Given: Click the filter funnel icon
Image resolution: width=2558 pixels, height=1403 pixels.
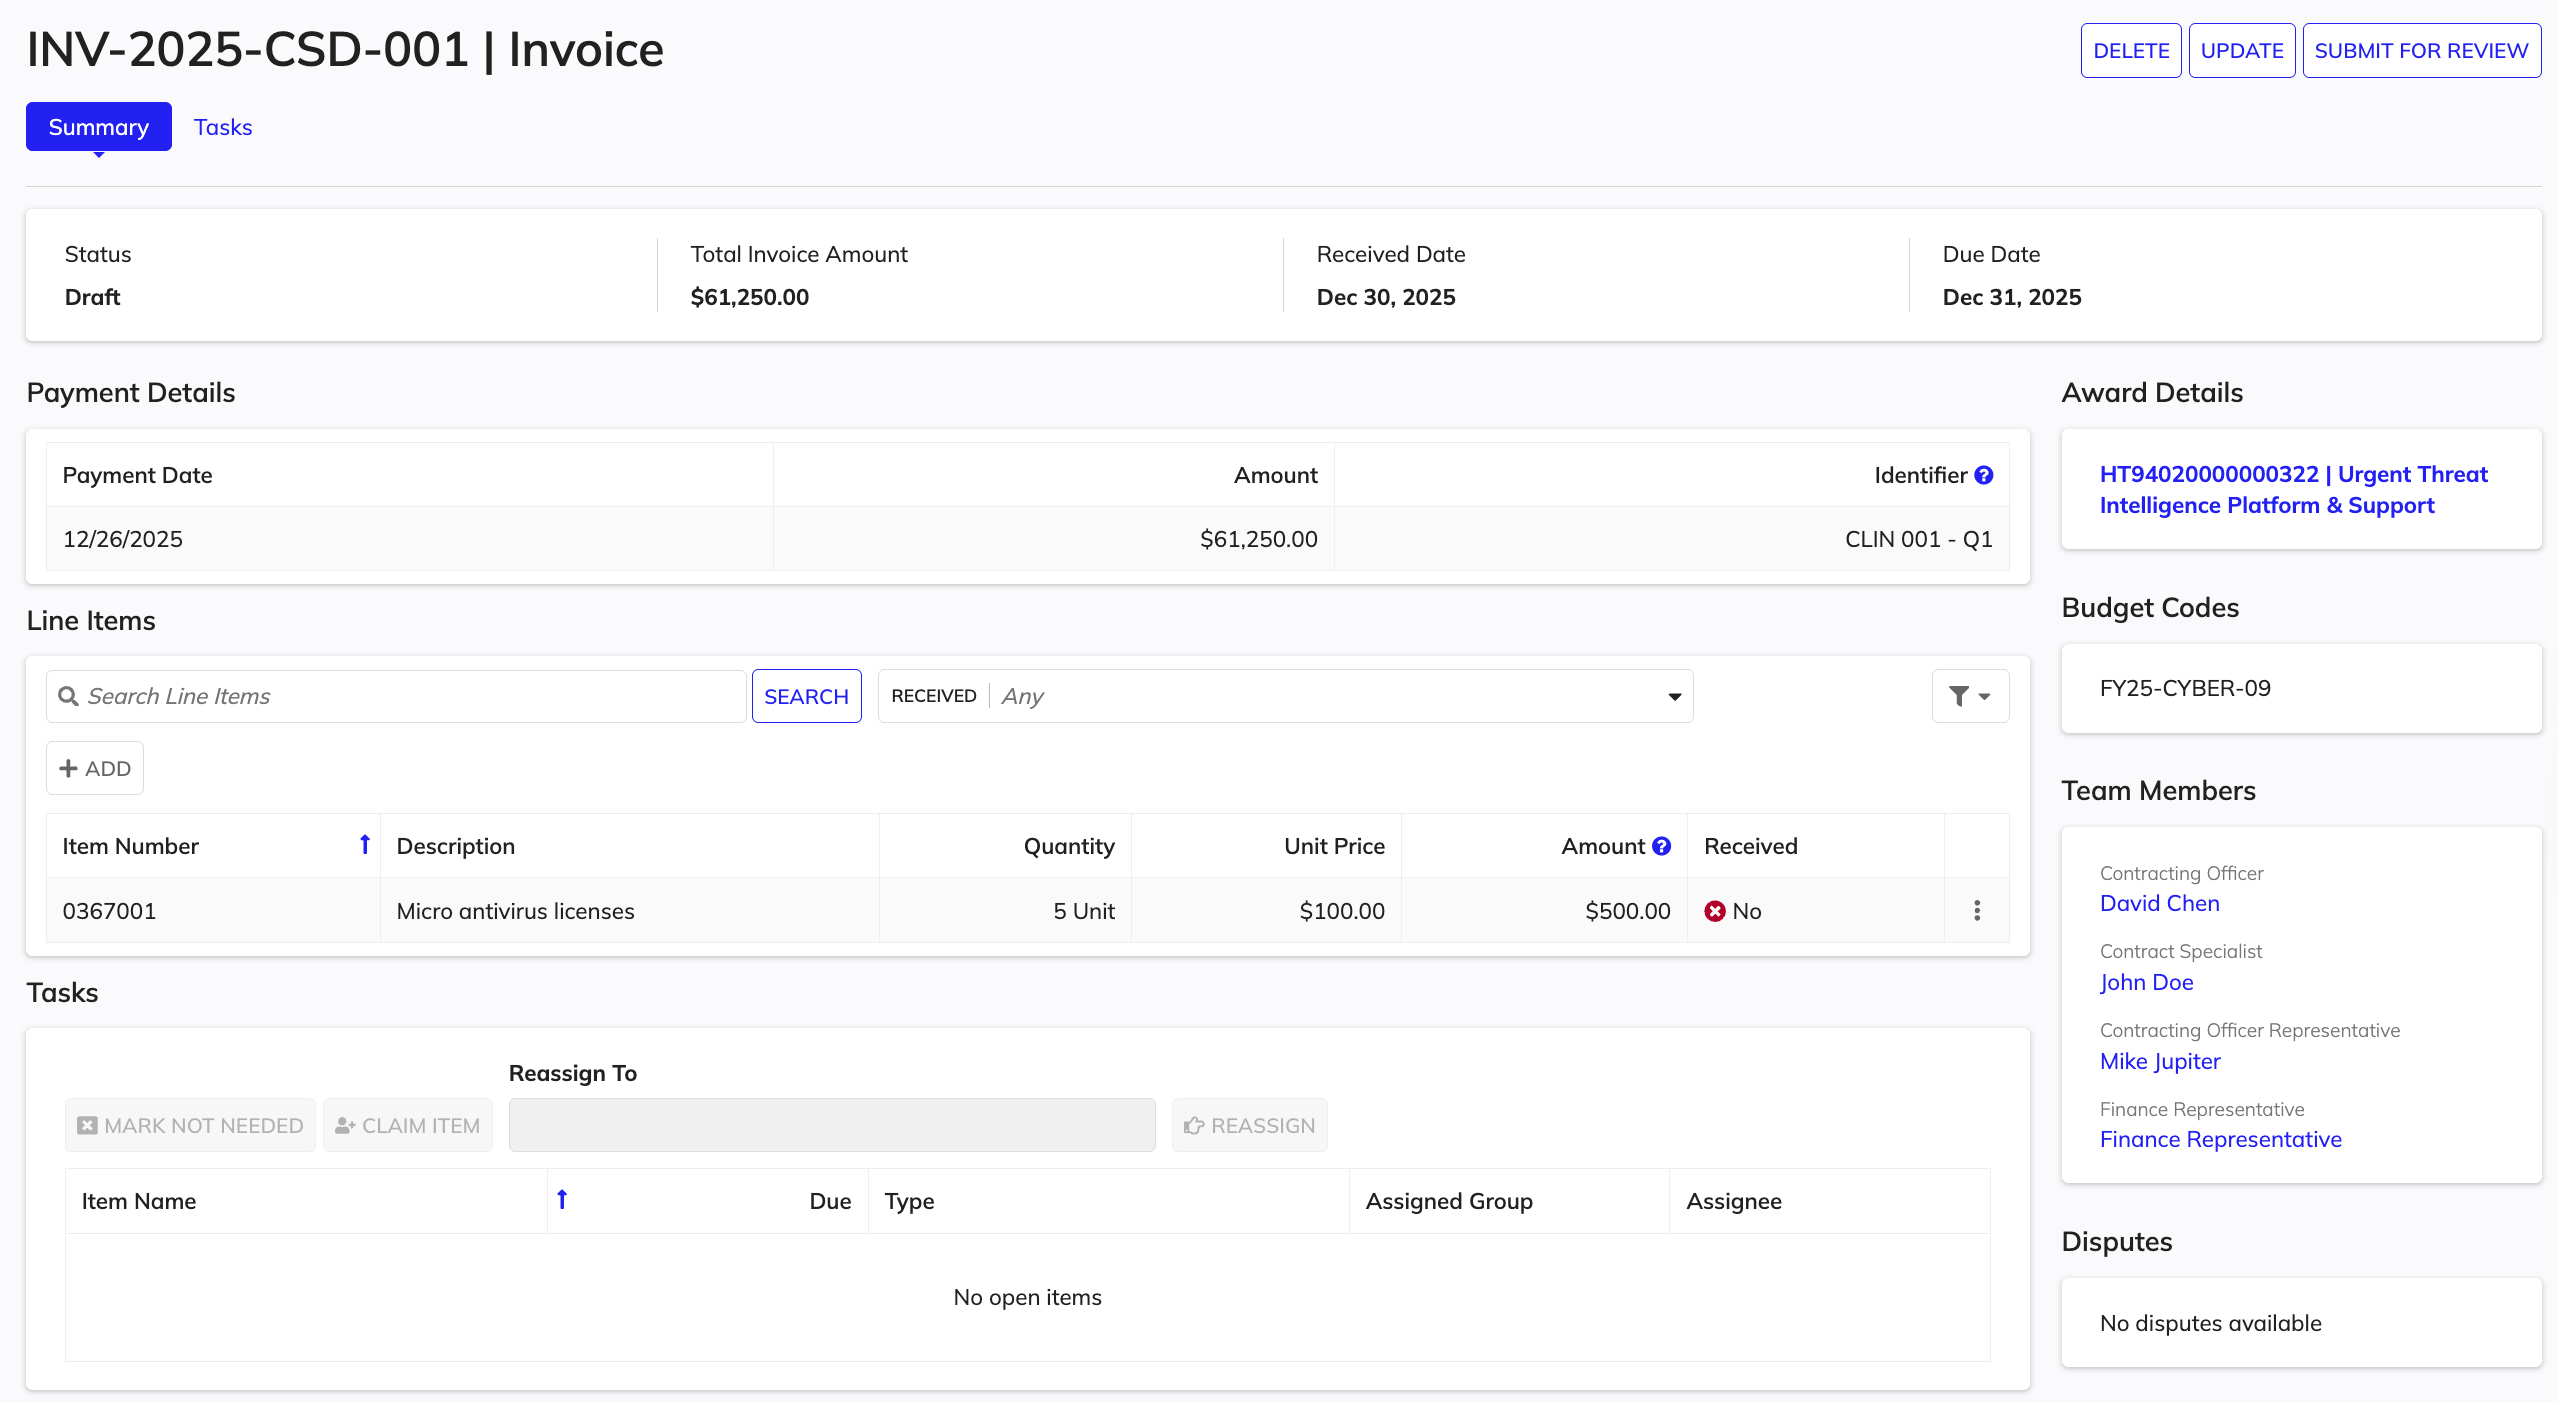Looking at the screenshot, I should tap(1970, 696).
